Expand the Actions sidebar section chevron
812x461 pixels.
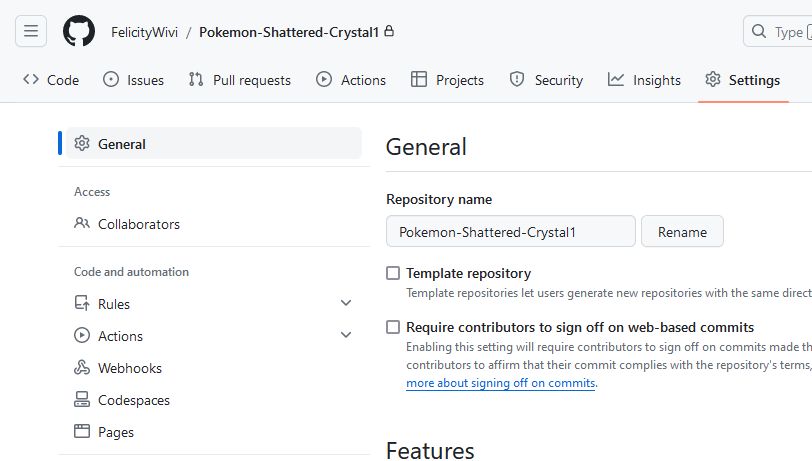(346, 336)
